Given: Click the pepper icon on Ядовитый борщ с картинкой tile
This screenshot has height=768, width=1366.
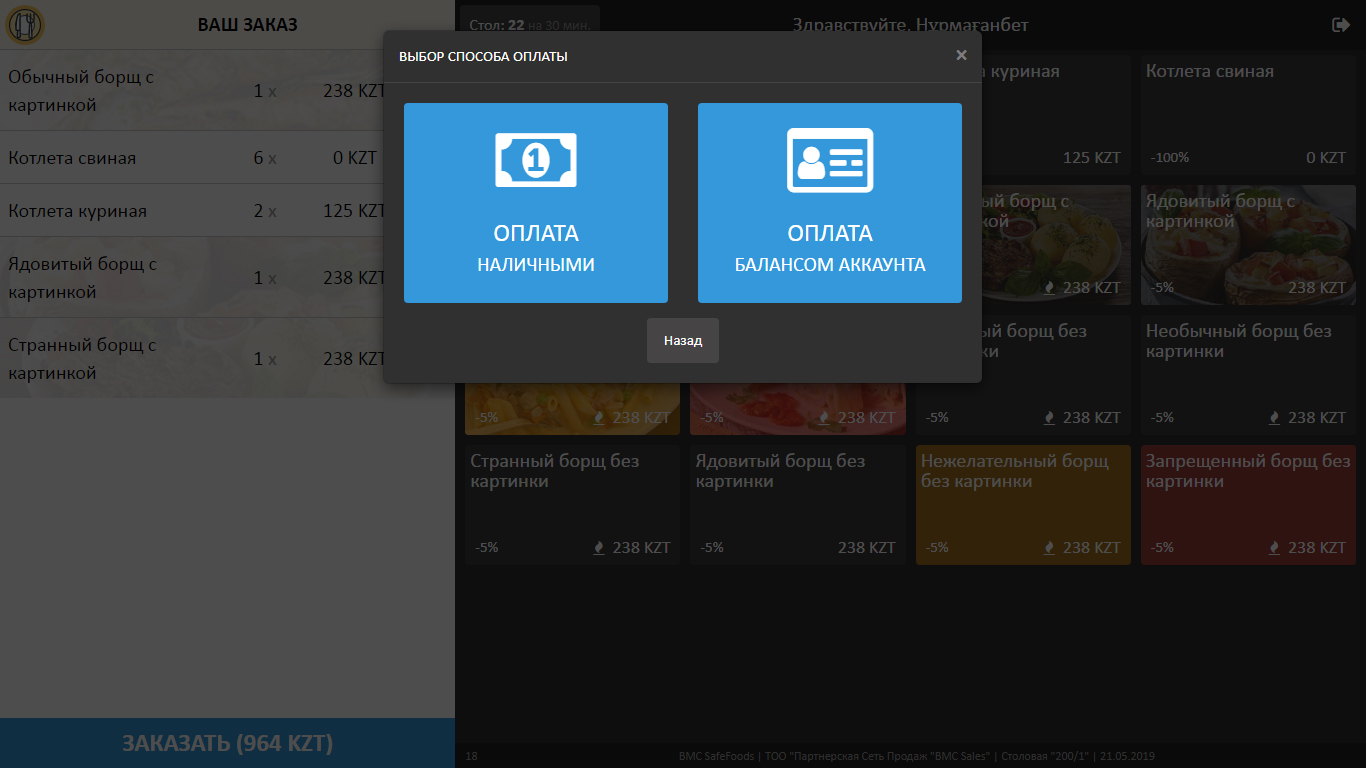Looking at the screenshot, I should coord(1049,287).
